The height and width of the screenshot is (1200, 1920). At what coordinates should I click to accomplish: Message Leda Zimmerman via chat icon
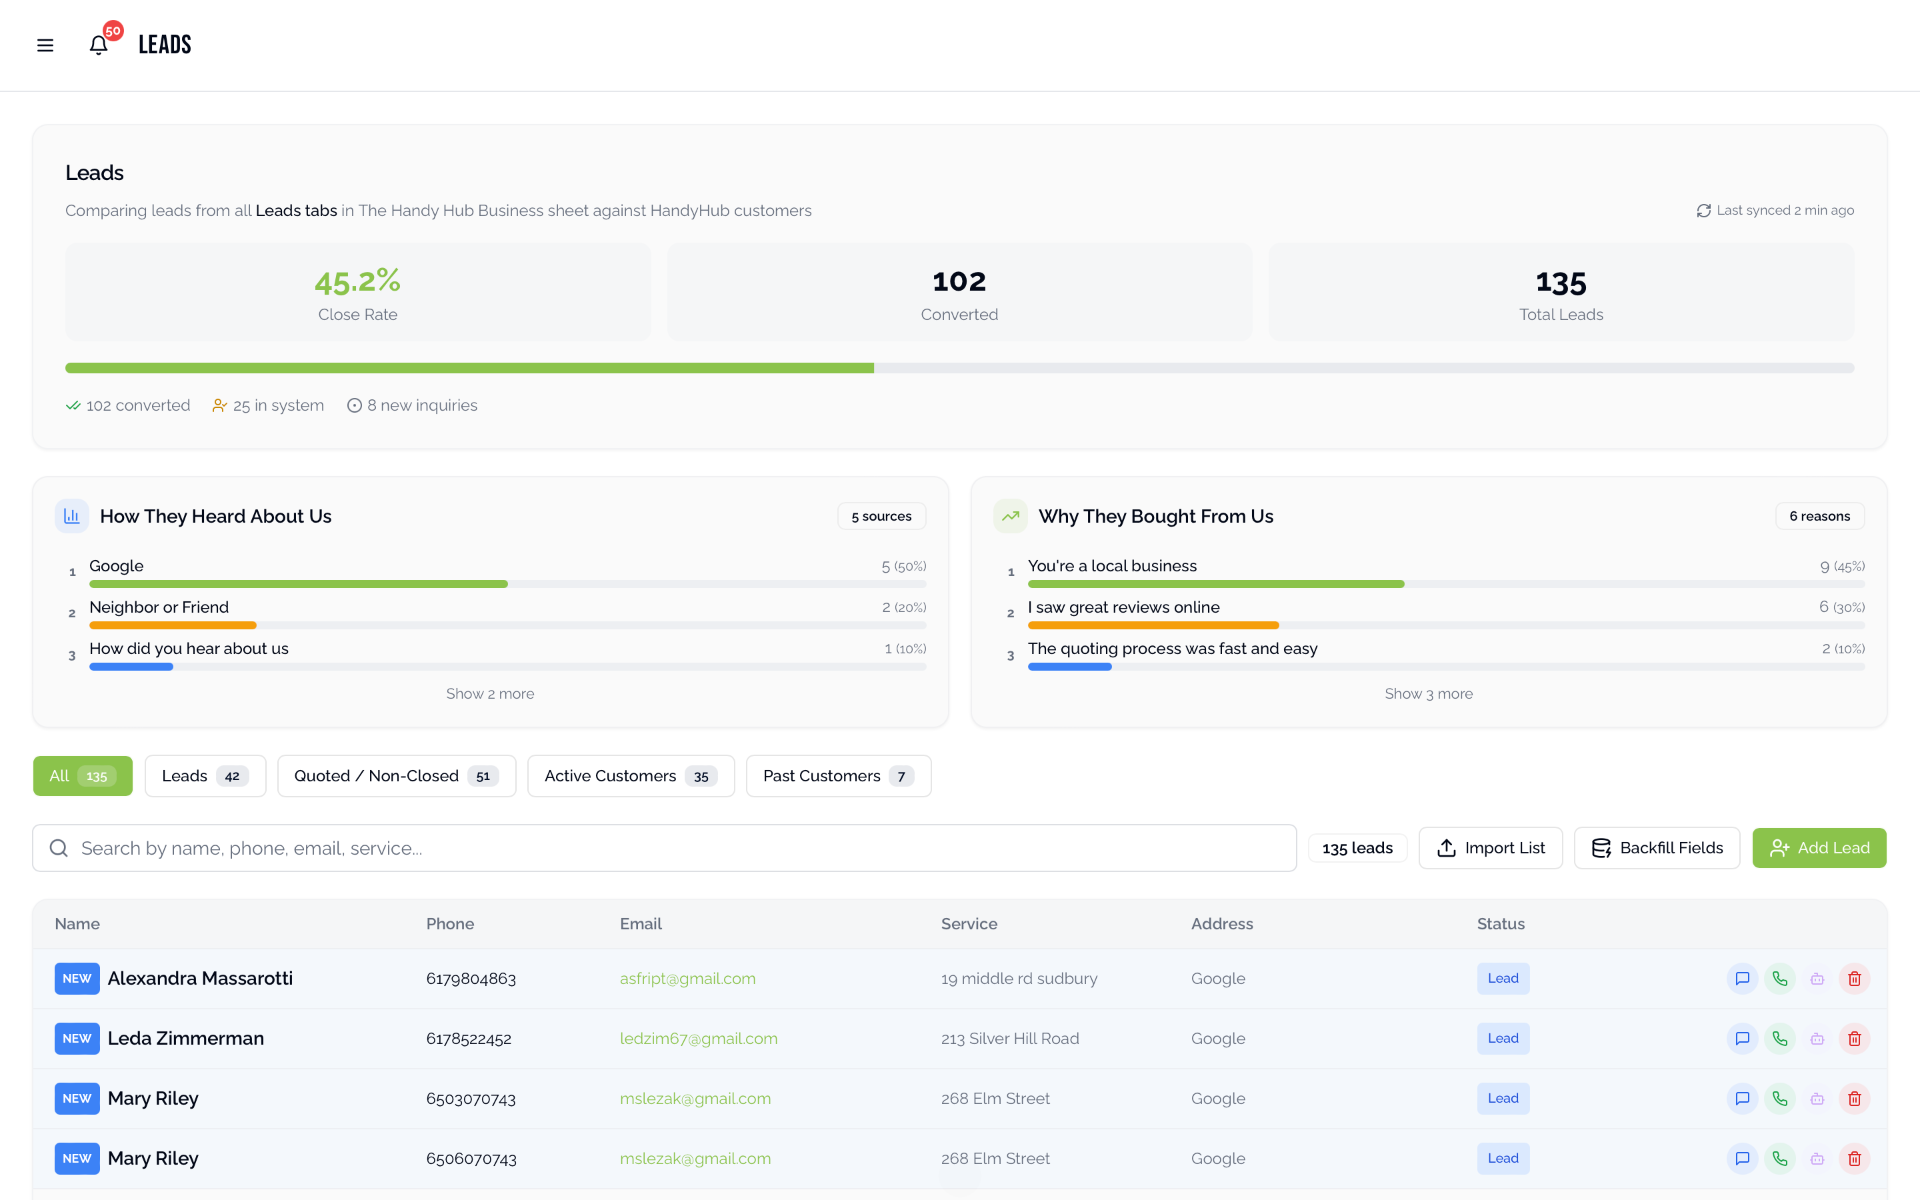(1742, 1039)
